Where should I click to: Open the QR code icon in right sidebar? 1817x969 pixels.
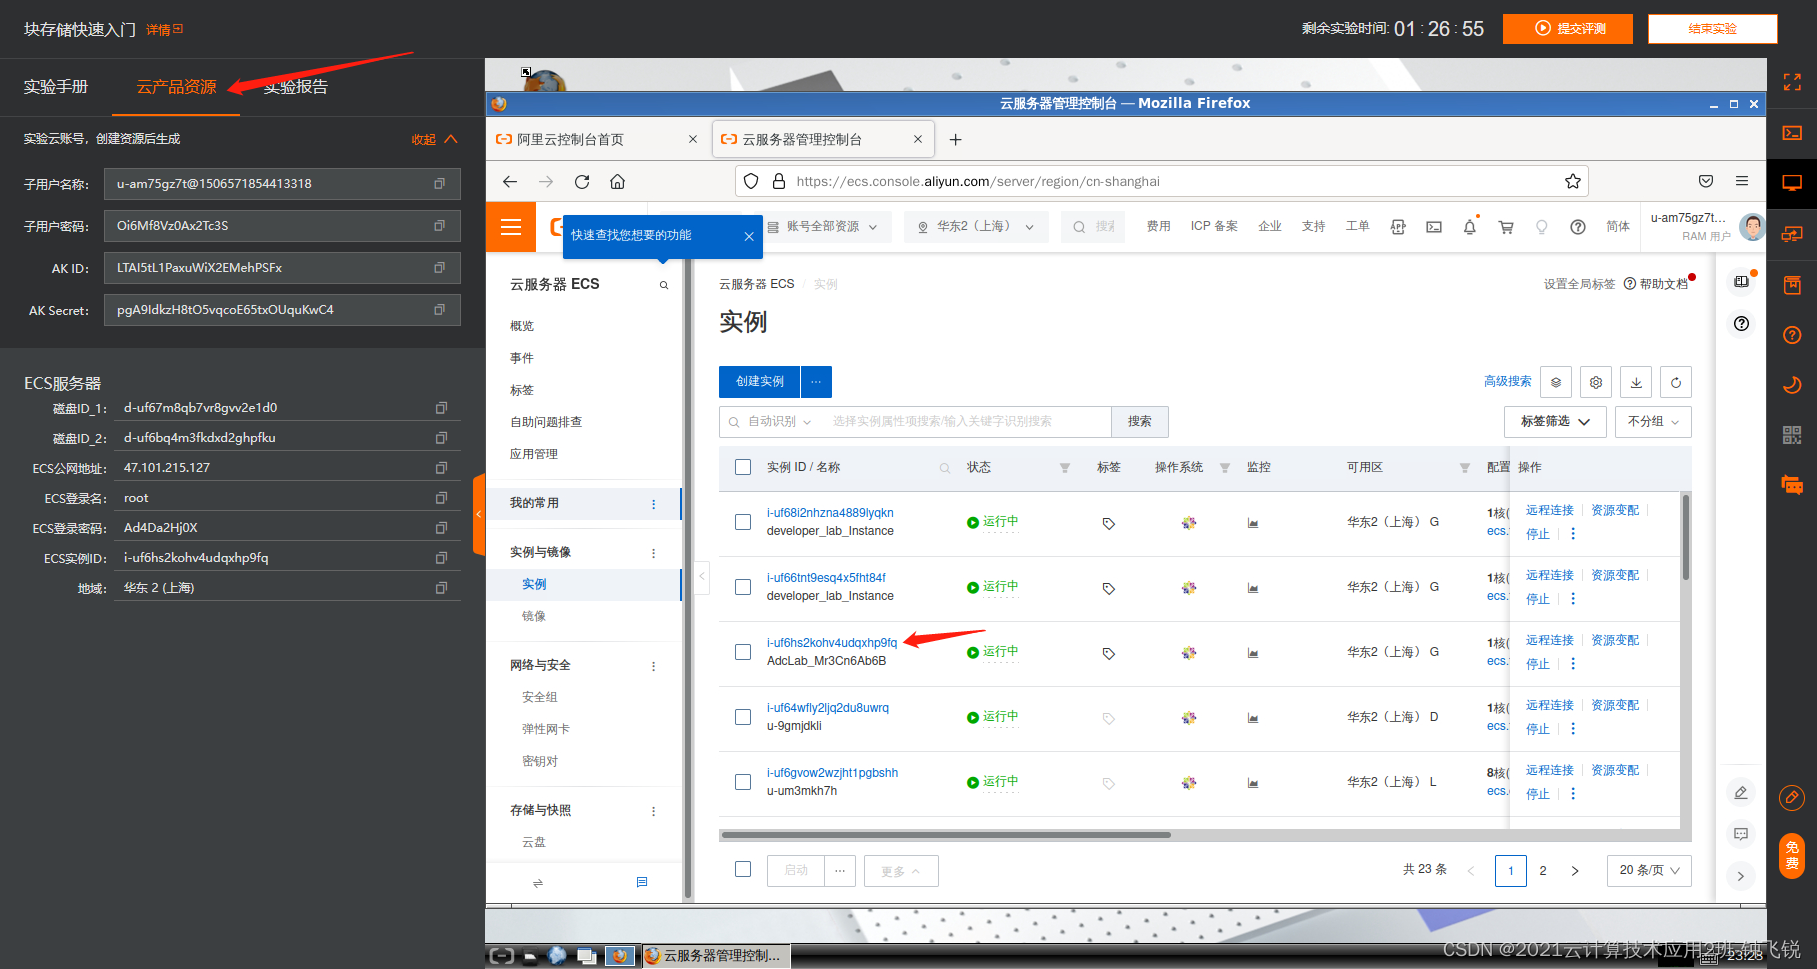1792,435
